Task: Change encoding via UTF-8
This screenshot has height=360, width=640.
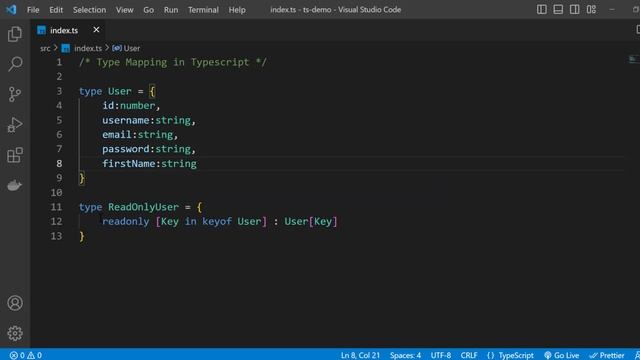Action: point(441,355)
